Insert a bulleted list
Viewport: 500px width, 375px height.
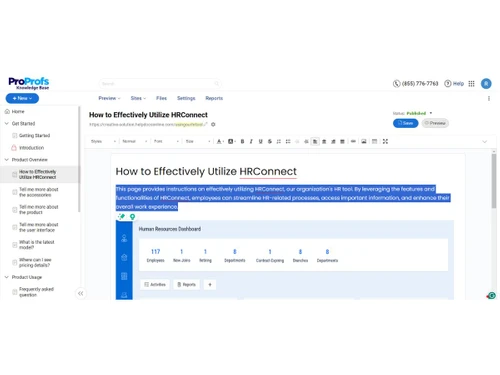pyautogui.click(x=288, y=141)
